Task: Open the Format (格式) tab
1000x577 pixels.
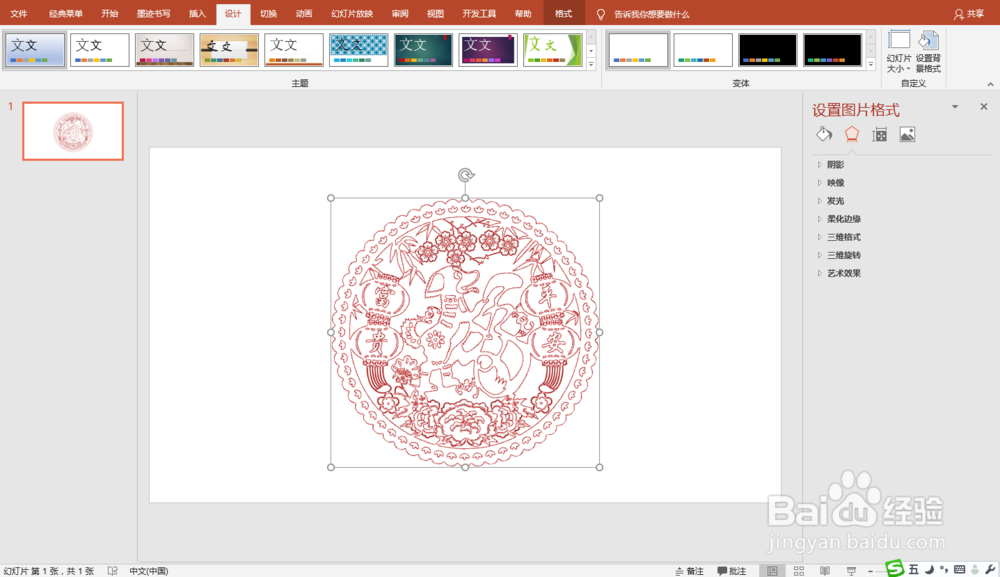Action: click(564, 13)
